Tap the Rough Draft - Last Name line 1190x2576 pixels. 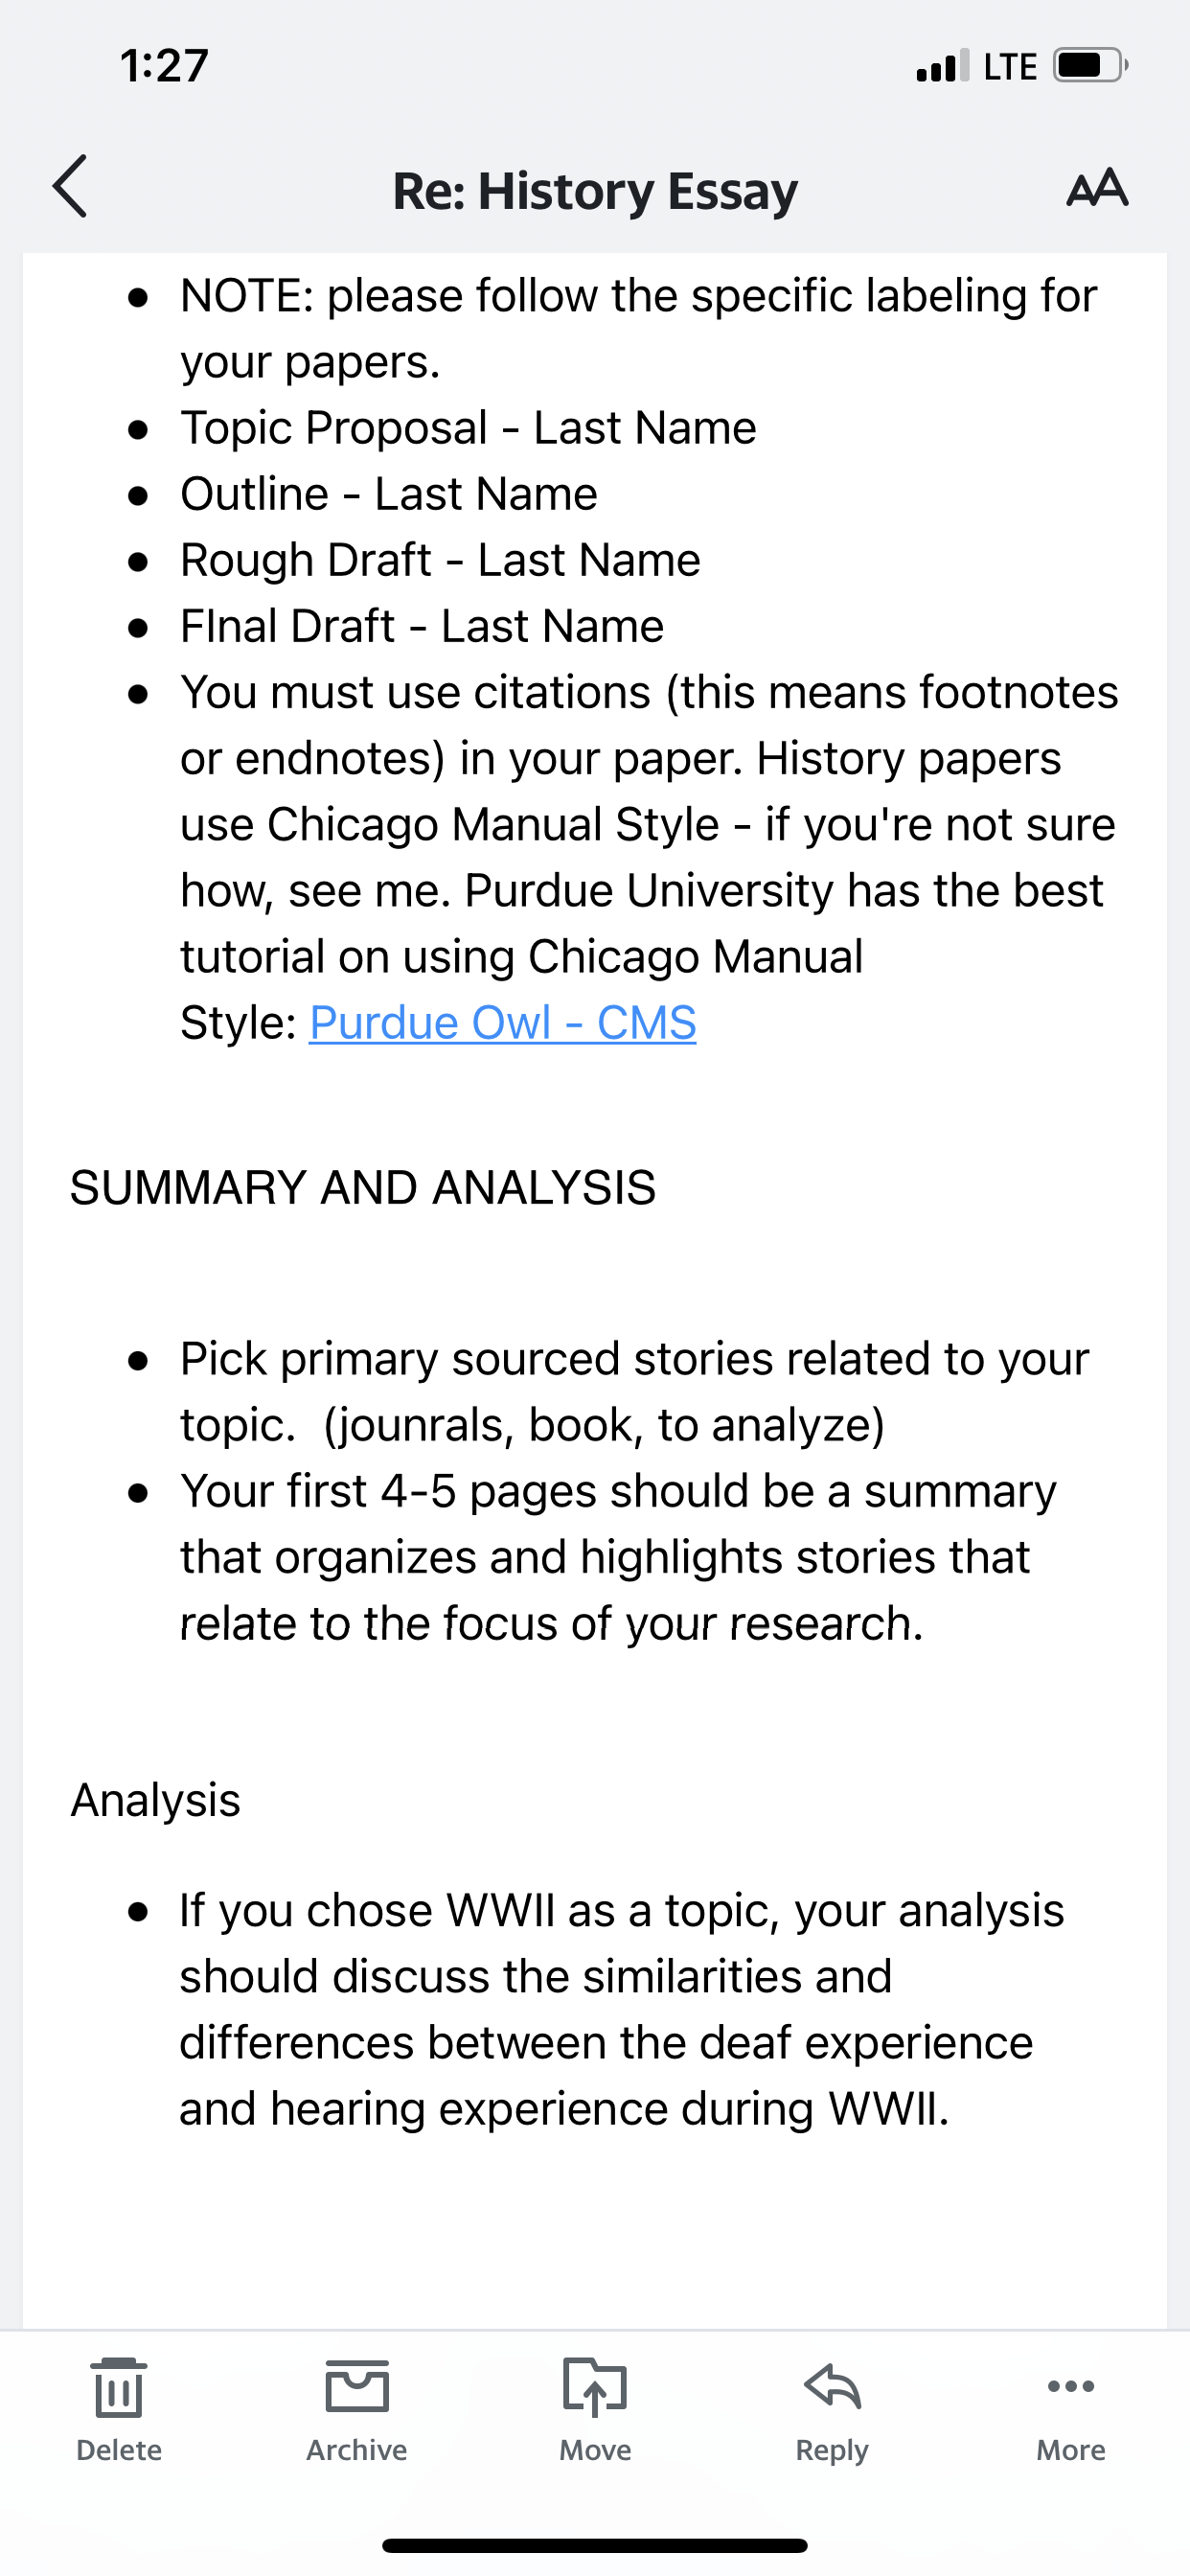point(440,560)
